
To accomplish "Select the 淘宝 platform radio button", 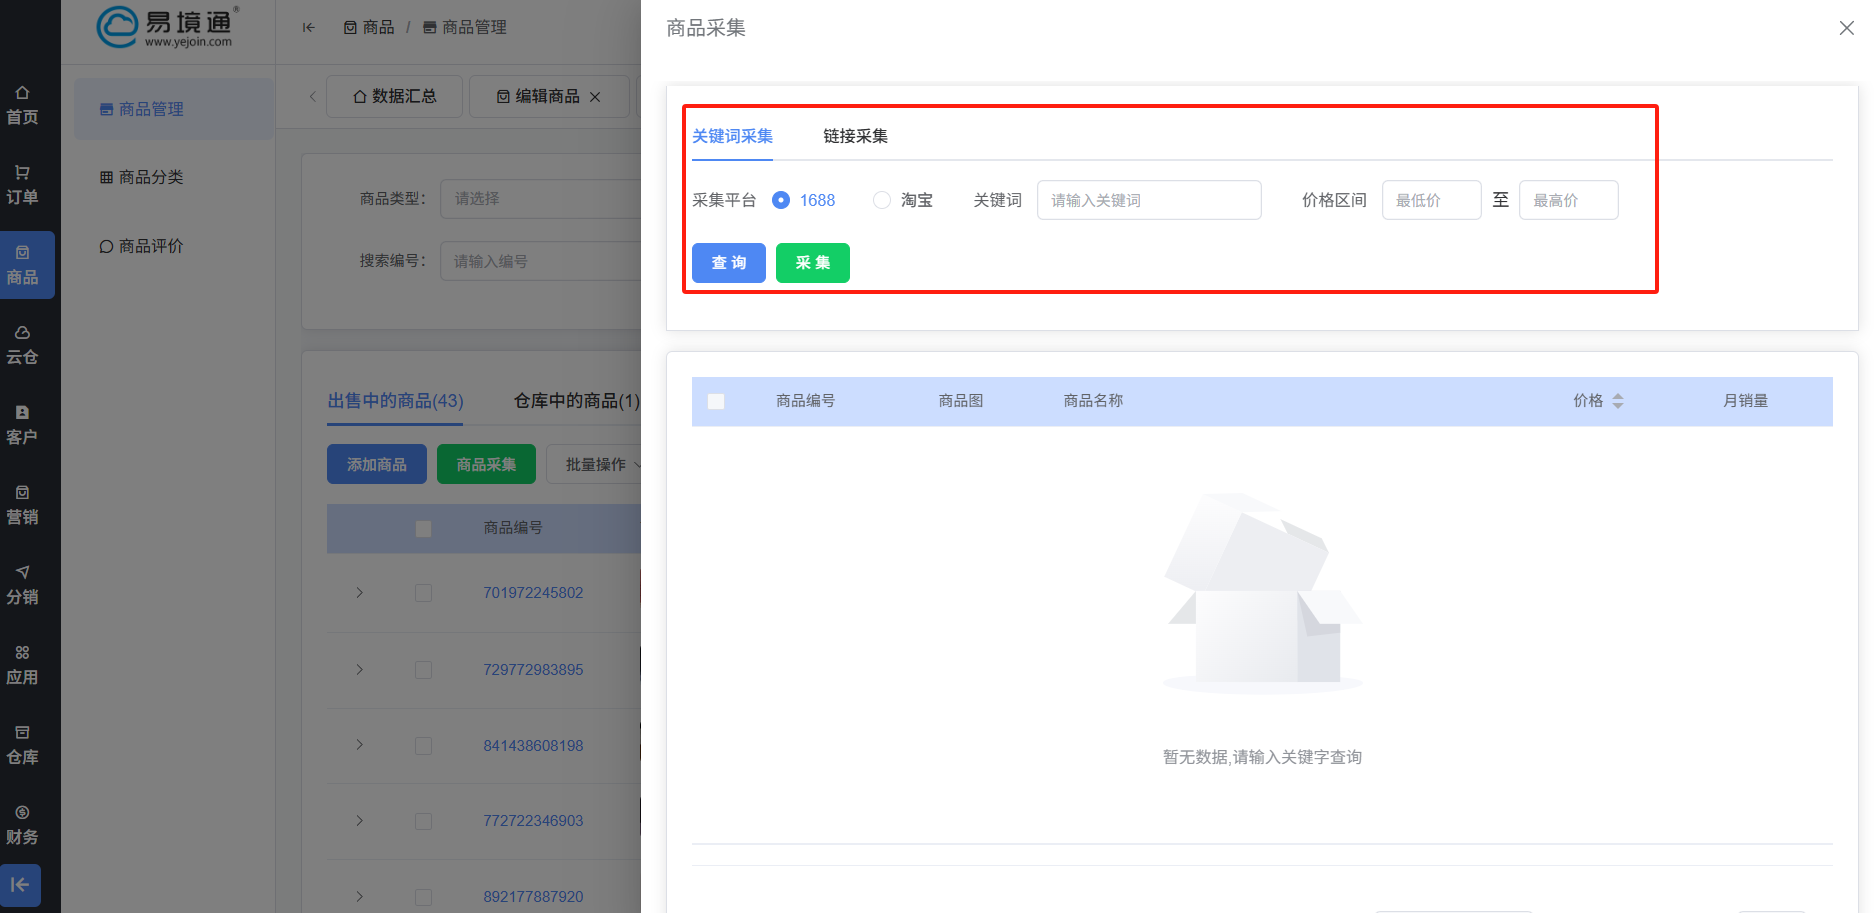I will point(882,200).
